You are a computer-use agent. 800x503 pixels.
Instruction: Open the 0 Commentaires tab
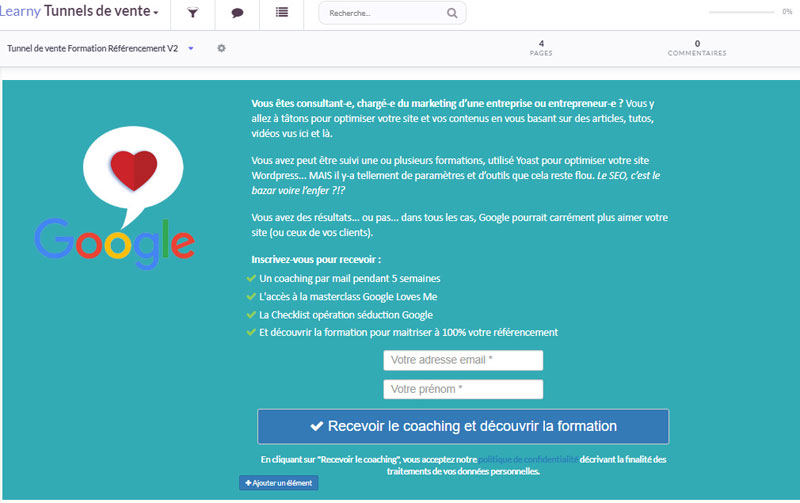(697, 48)
